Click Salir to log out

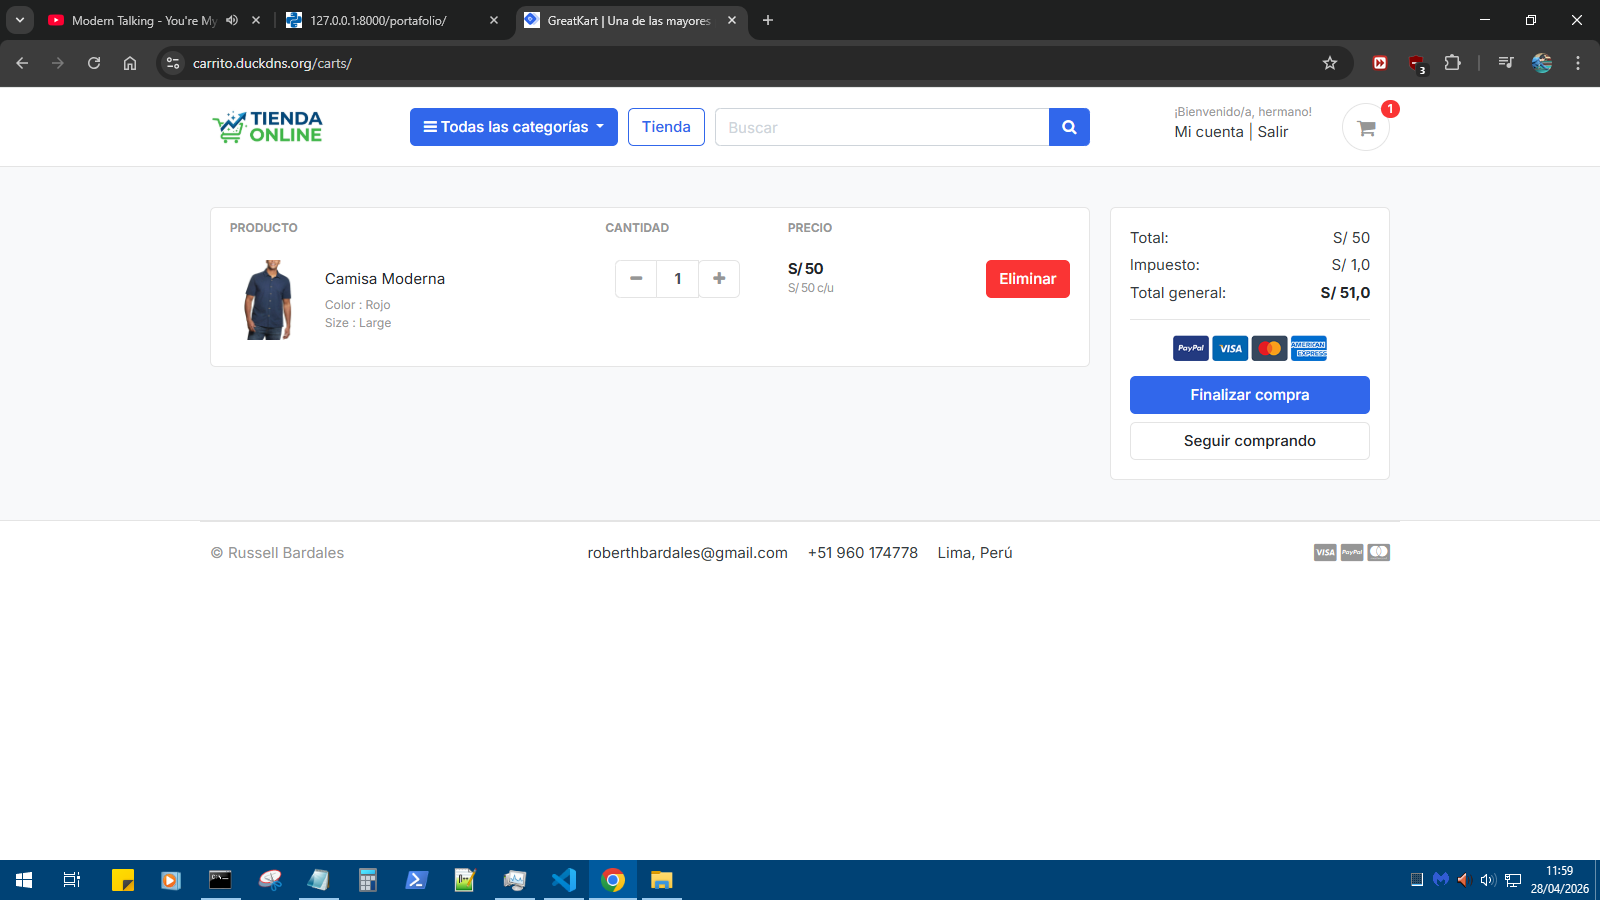click(1273, 132)
